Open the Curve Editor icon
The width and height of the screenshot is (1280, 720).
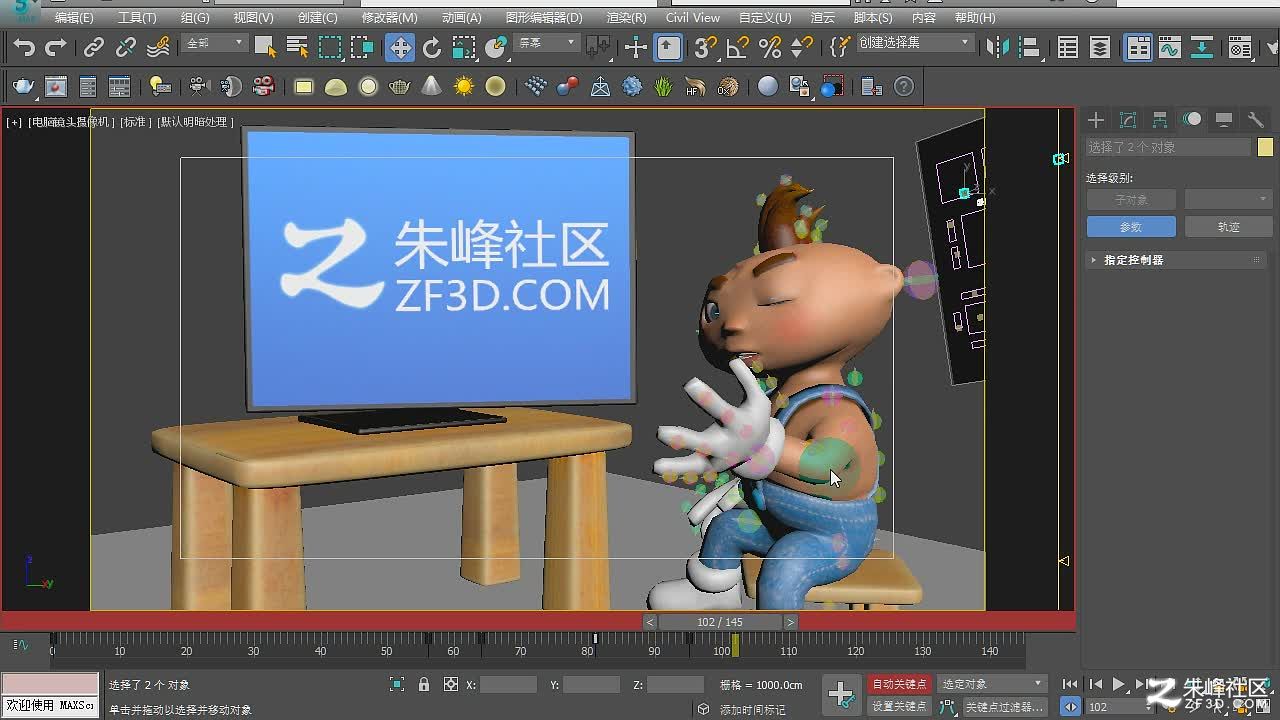pyautogui.click(x=1170, y=47)
